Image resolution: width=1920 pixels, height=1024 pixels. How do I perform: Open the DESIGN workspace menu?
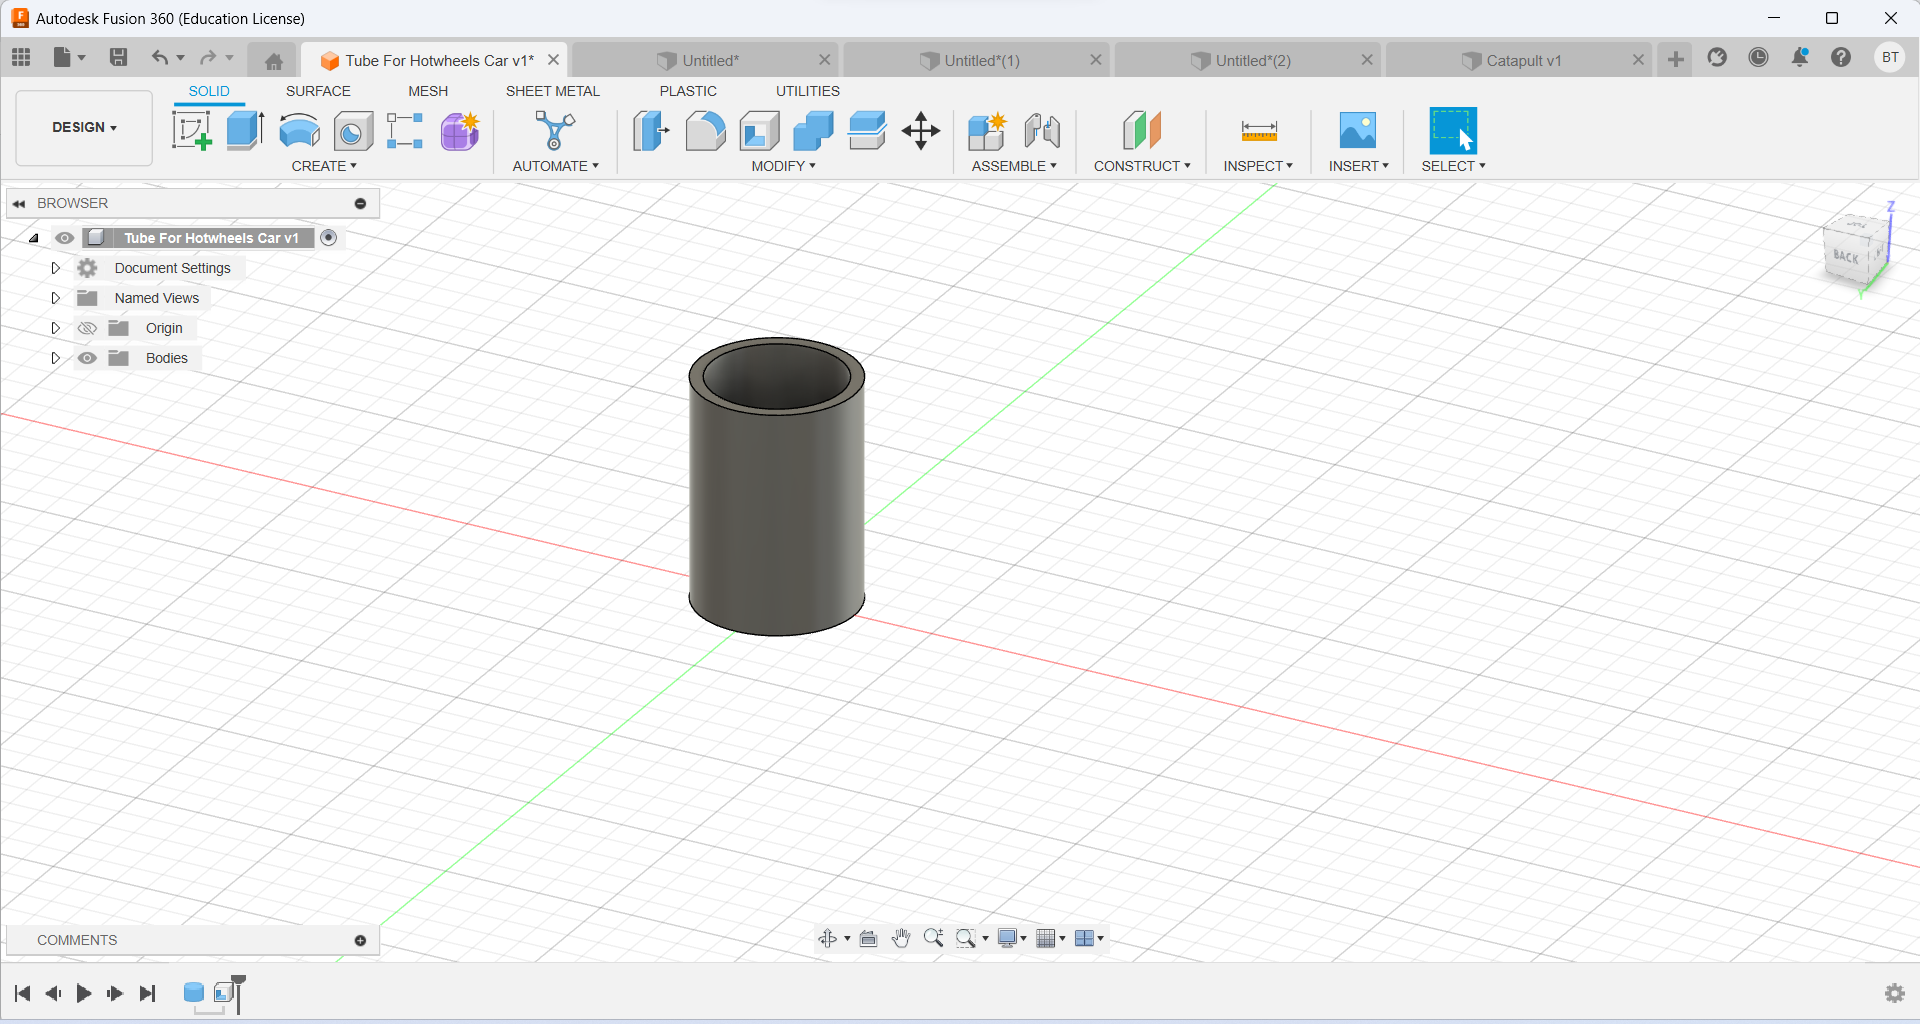83,128
